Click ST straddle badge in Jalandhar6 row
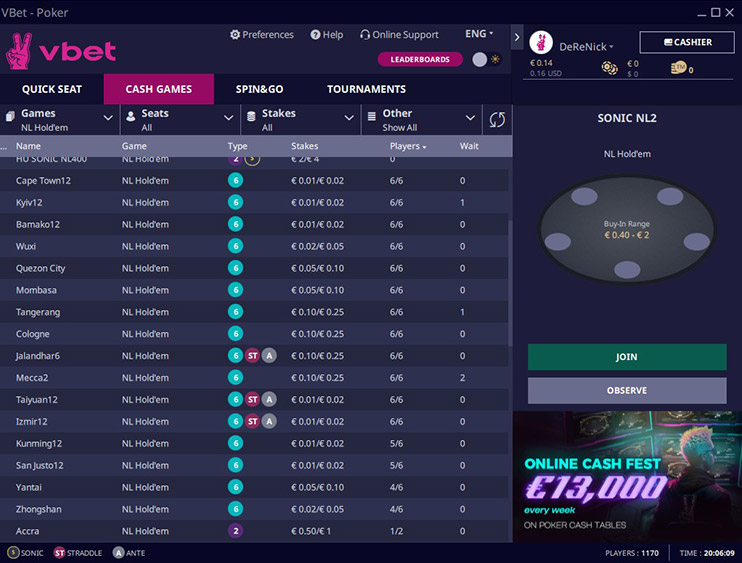Viewport: 742px width, 563px height. [252, 355]
